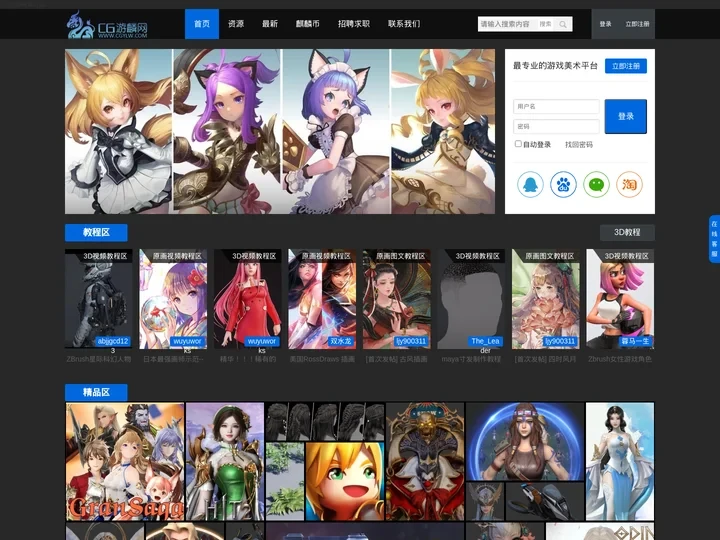Image resolution: width=720 pixels, height=540 pixels.
Task: Log in with the WeChat icon
Action: coord(596,185)
